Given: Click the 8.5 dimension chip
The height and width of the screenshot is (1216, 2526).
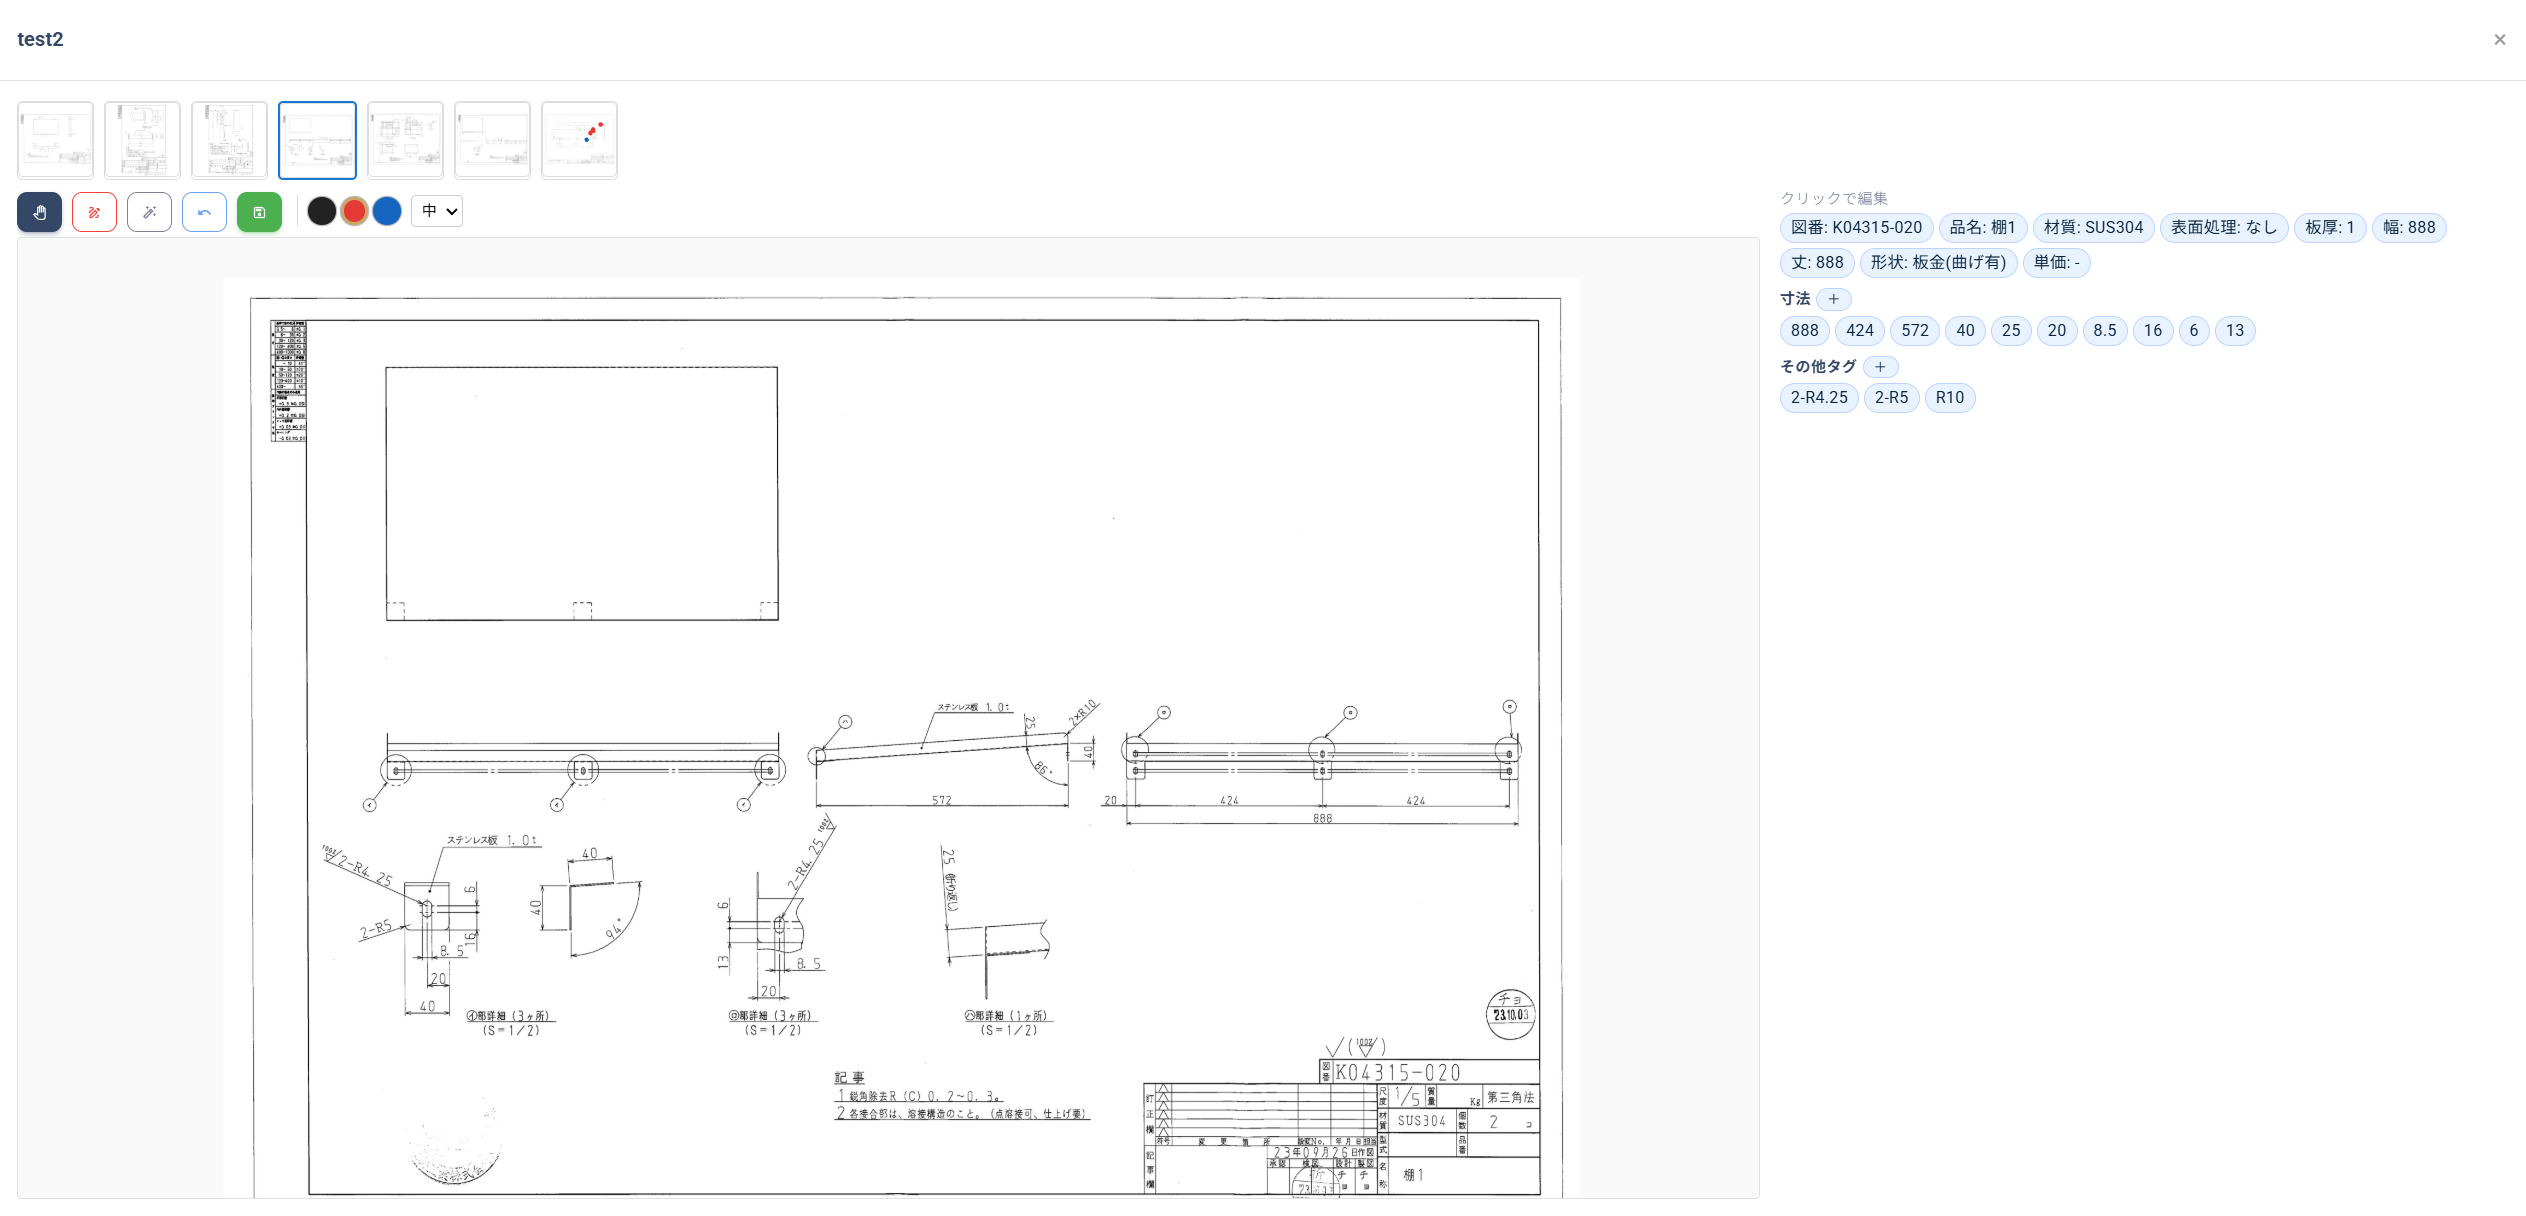Looking at the screenshot, I should [x=2105, y=331].
